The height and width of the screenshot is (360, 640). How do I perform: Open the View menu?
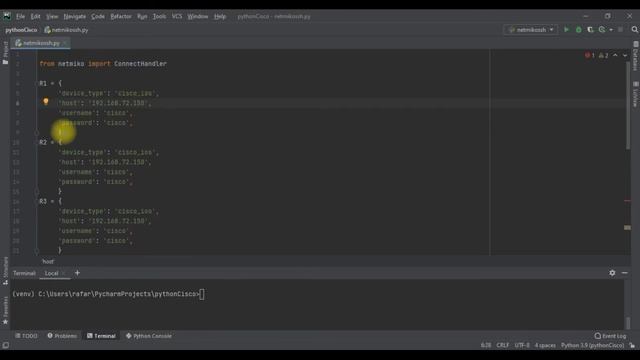click(x=52, y=16)
